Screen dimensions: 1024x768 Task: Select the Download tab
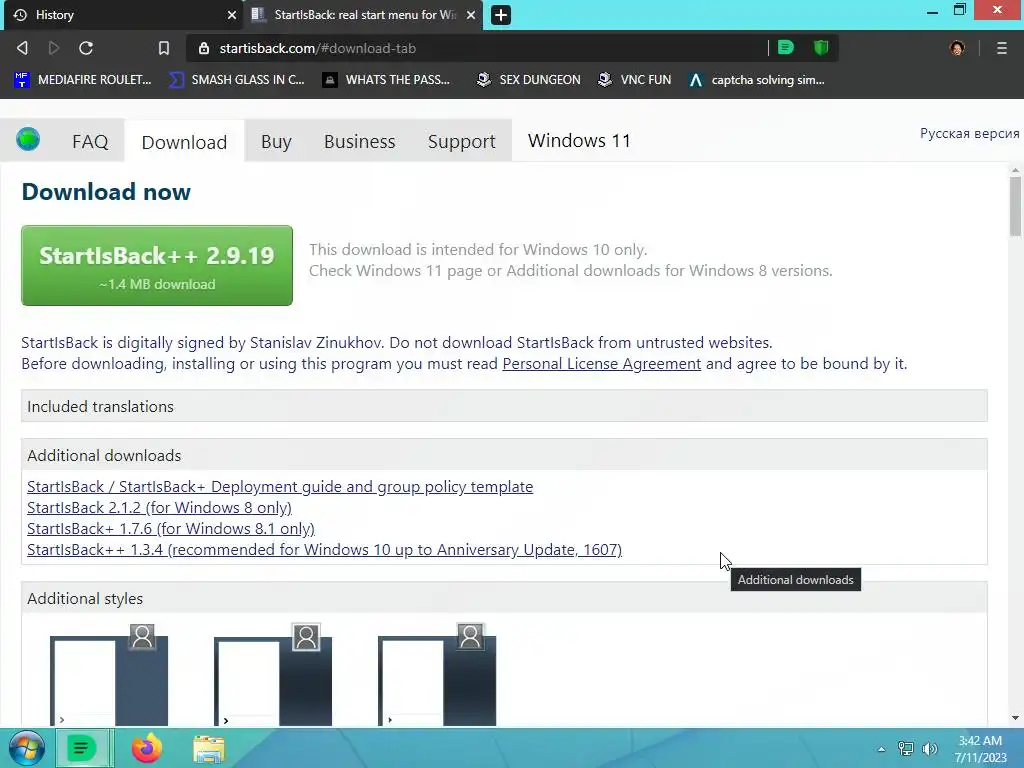coord(184,142)
